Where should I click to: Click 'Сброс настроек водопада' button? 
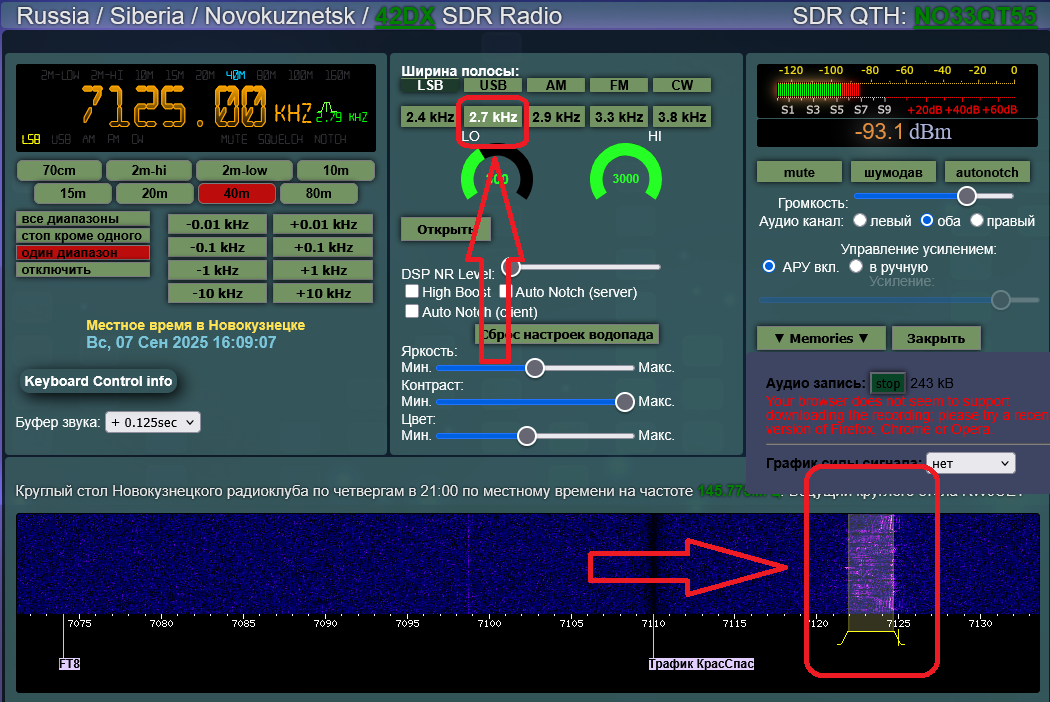click(567, 334)
